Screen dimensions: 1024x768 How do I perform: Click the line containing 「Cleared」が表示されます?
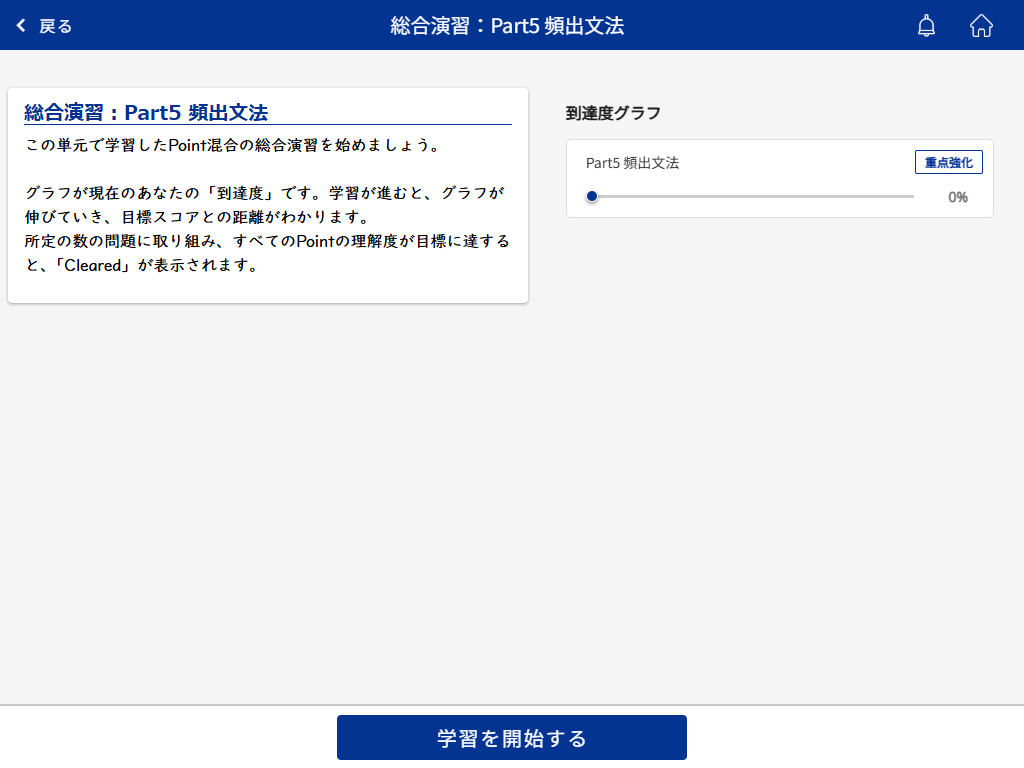coord(142,266)
